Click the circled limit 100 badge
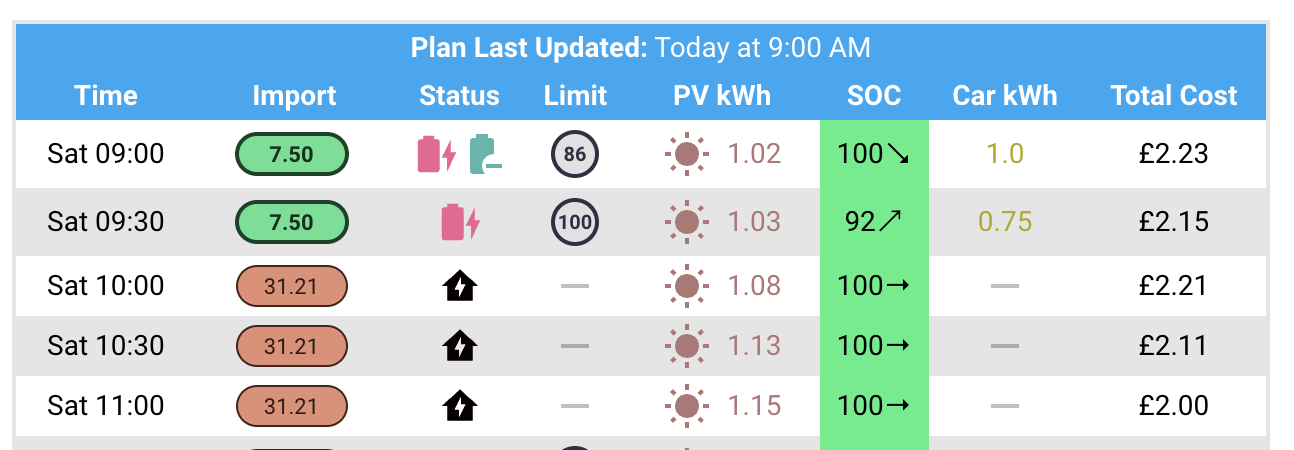The height and width of the screenshot is (450, 1294). 575,222
